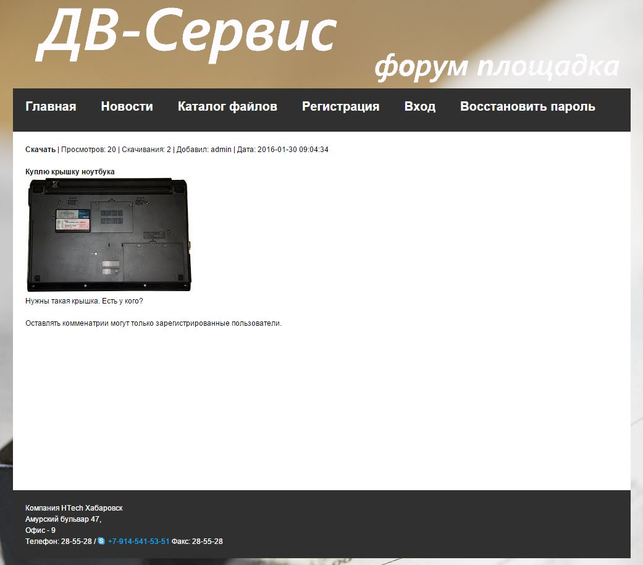
Task: Click the форум площадка subtitle
Action: [497, 66]
